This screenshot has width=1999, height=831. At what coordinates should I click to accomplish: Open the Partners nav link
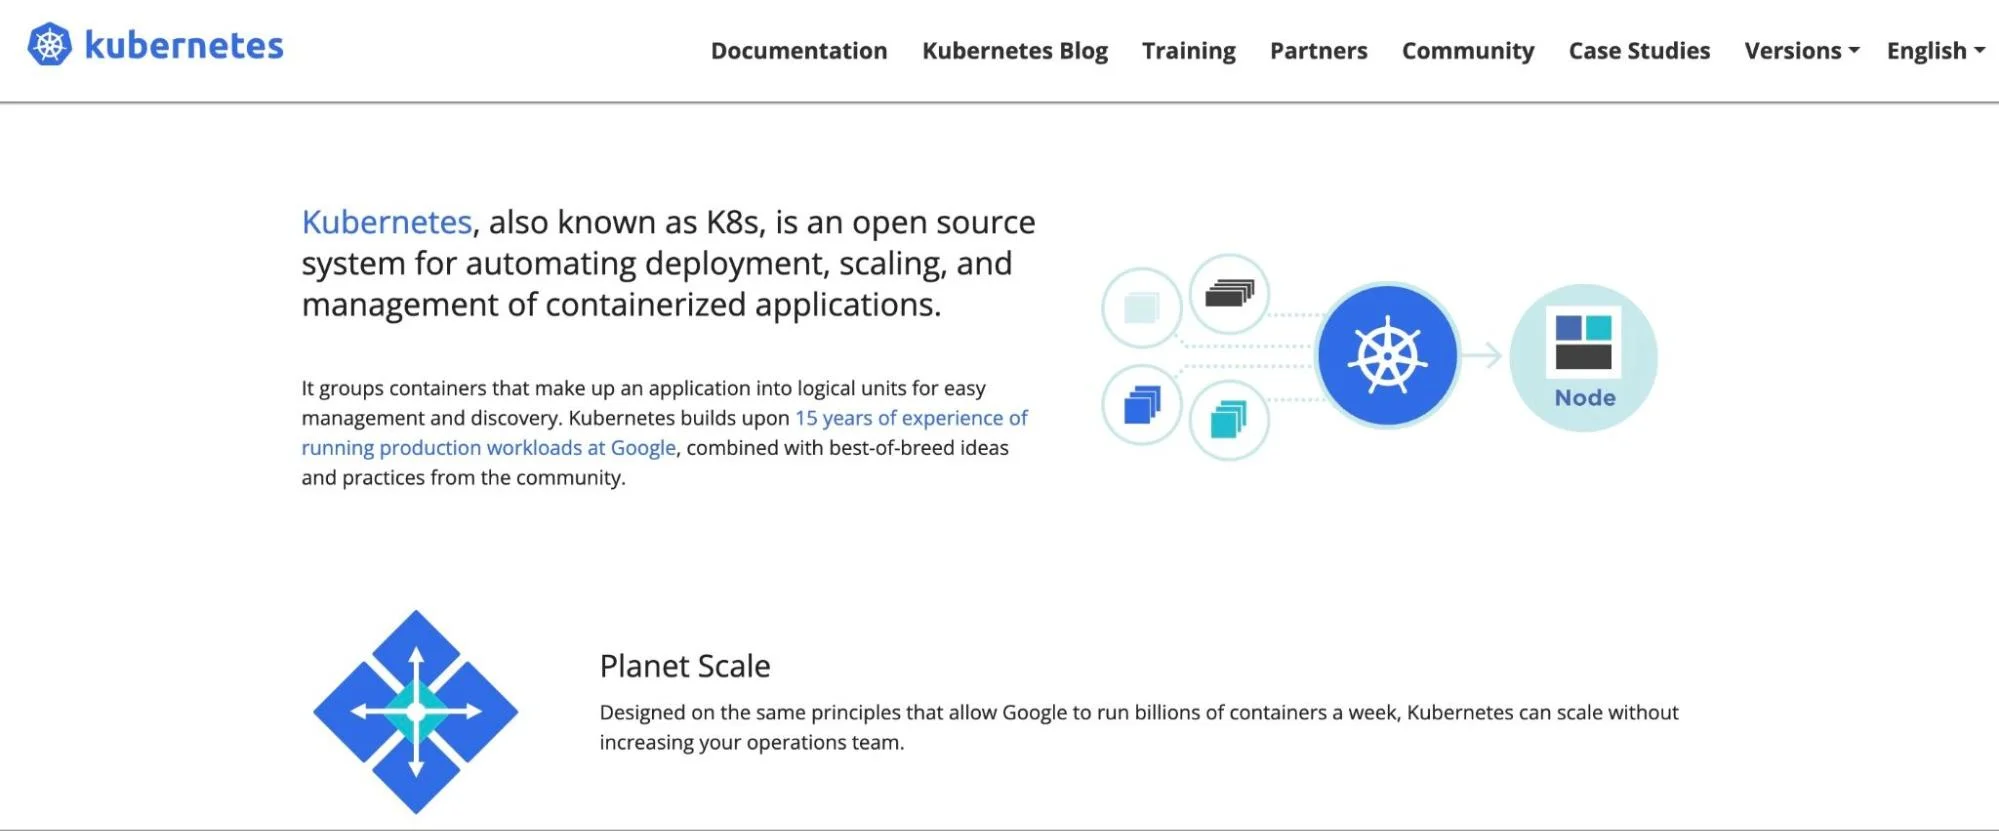pyautogui.click(x=1319, y=51)
